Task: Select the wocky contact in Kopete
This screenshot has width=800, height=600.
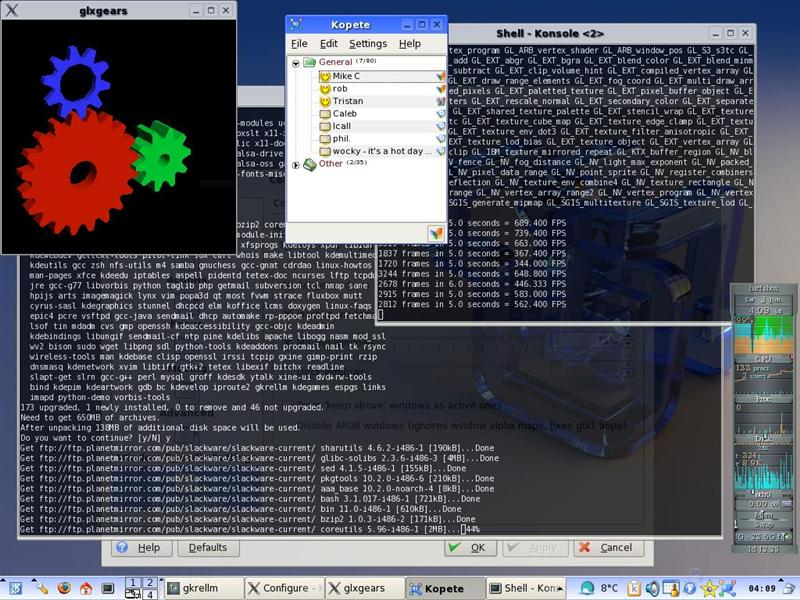Action: coord(382,151)
